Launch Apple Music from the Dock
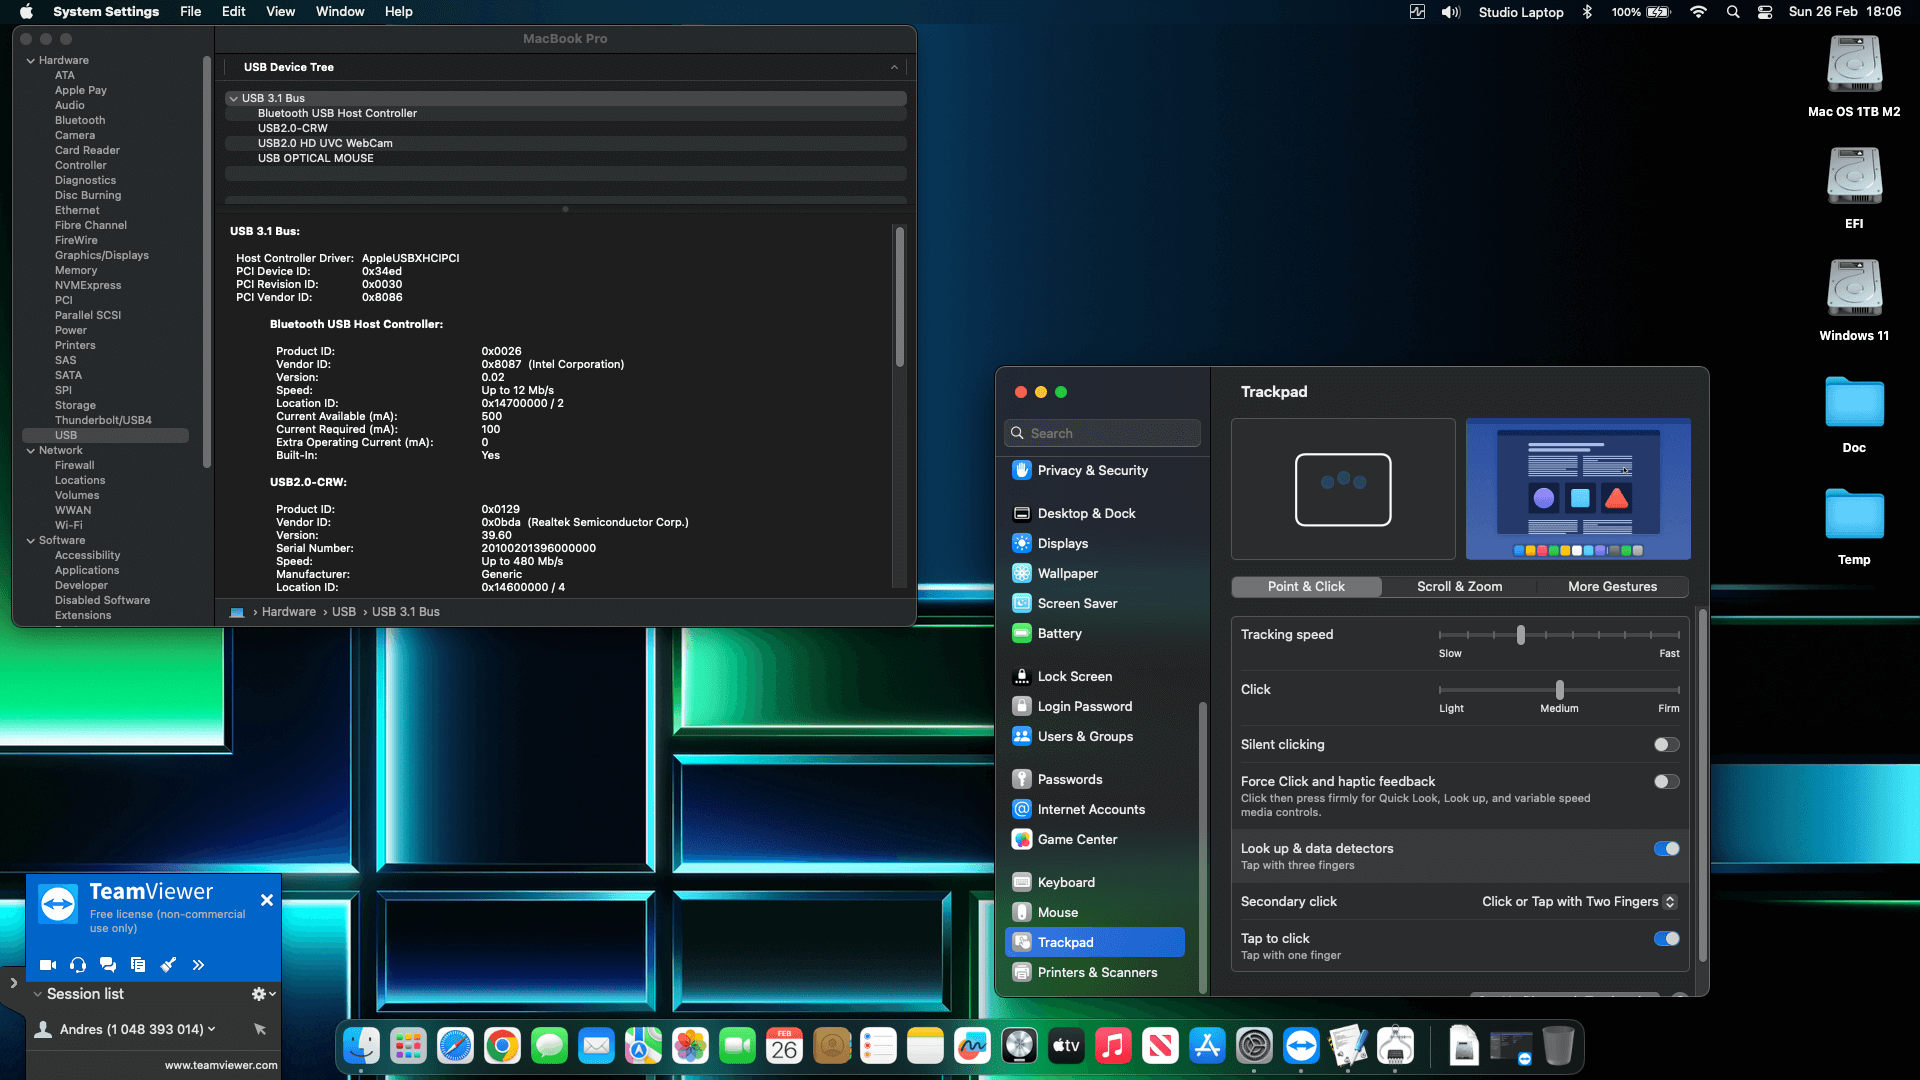Screen dimensions: 1920x1080 [x=1113, y=1046]
